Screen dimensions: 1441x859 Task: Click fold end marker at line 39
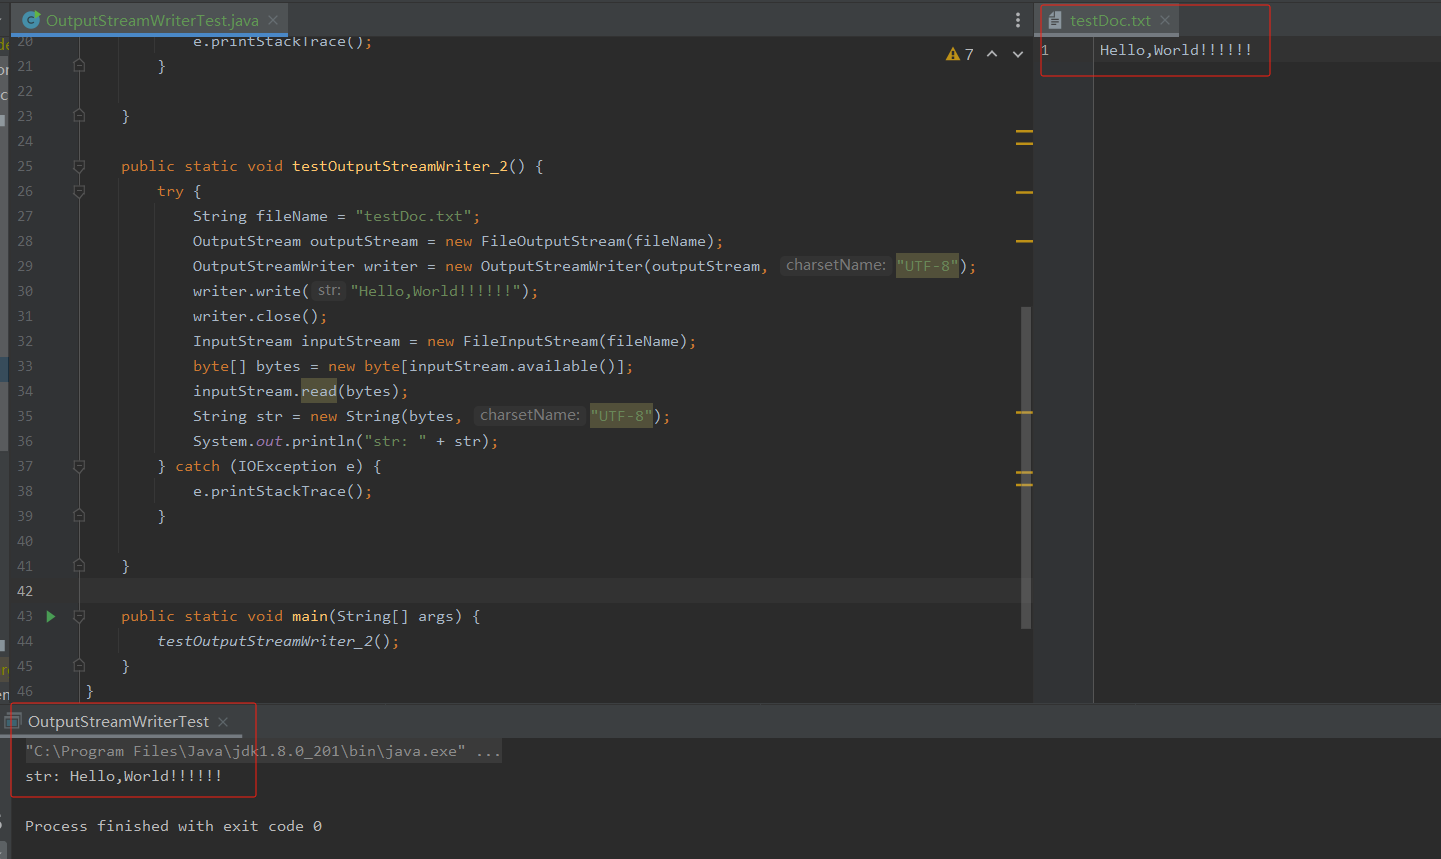pos(79,516)
